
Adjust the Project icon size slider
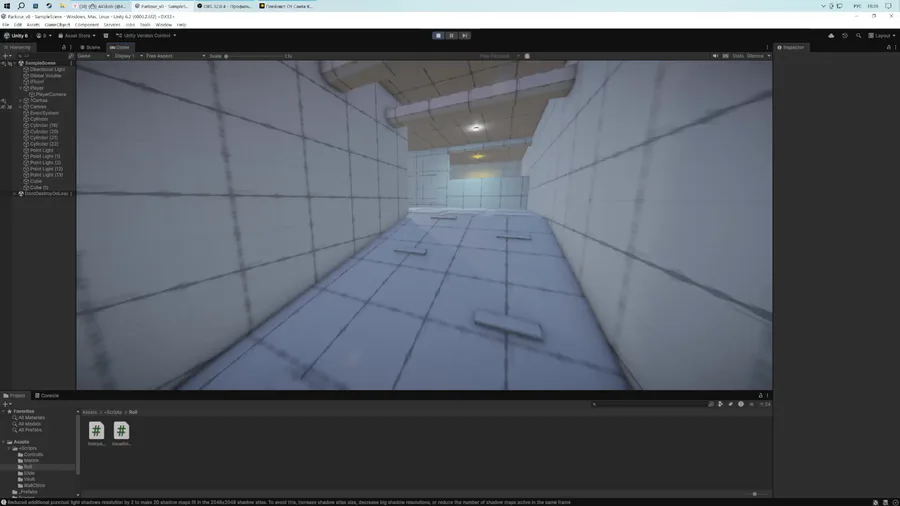point(755,494)
